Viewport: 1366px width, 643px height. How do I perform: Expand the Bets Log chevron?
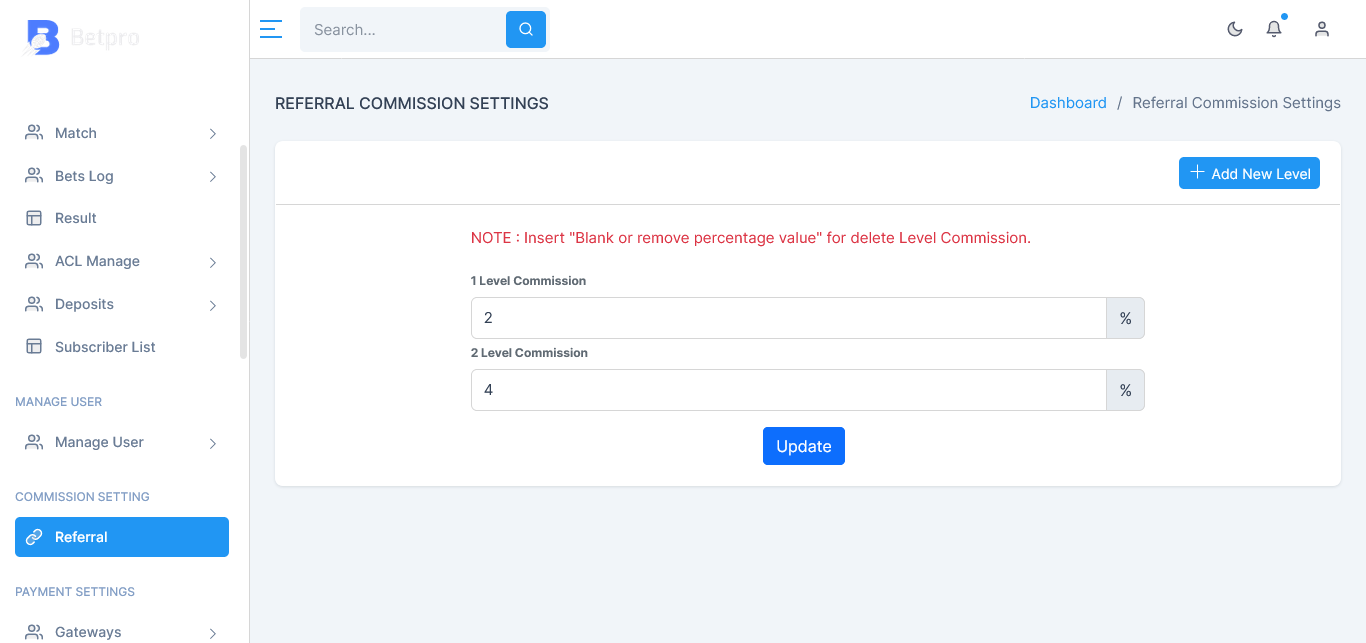click(213, 177)
